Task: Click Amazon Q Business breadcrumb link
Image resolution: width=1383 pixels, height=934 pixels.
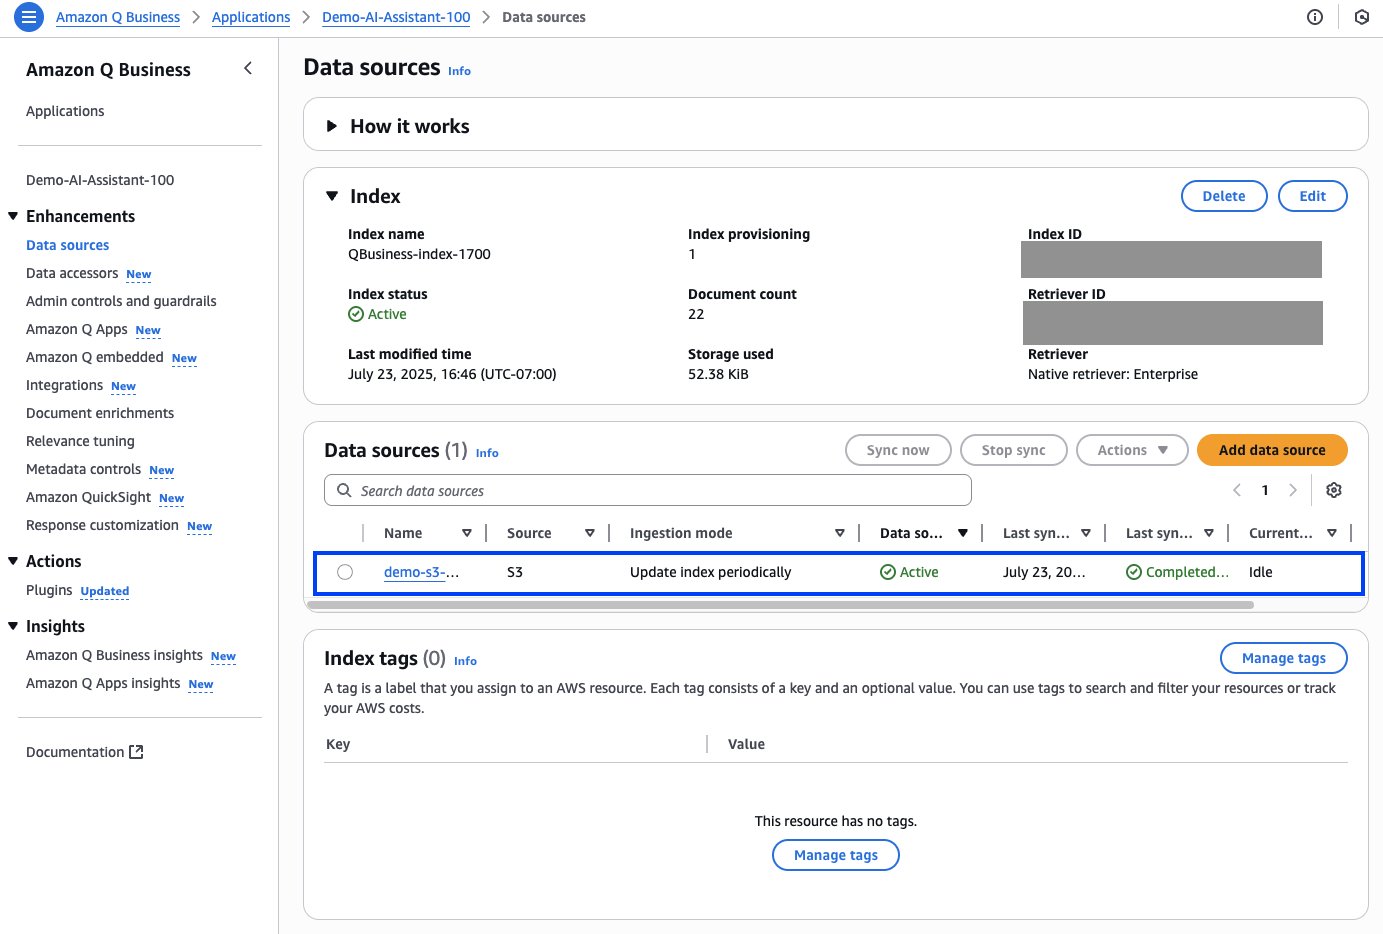Action: pyautogui.click(x=118, y=17)
